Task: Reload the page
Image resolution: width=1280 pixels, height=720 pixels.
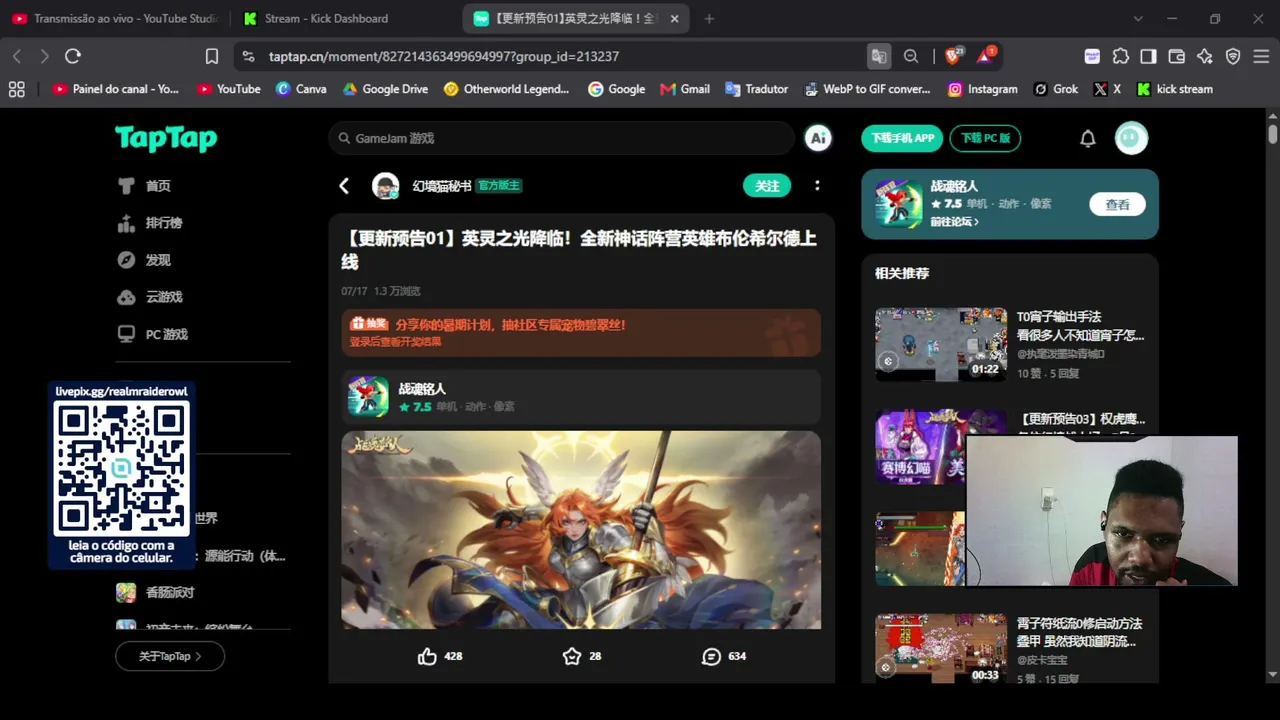Action: [73, 56]
